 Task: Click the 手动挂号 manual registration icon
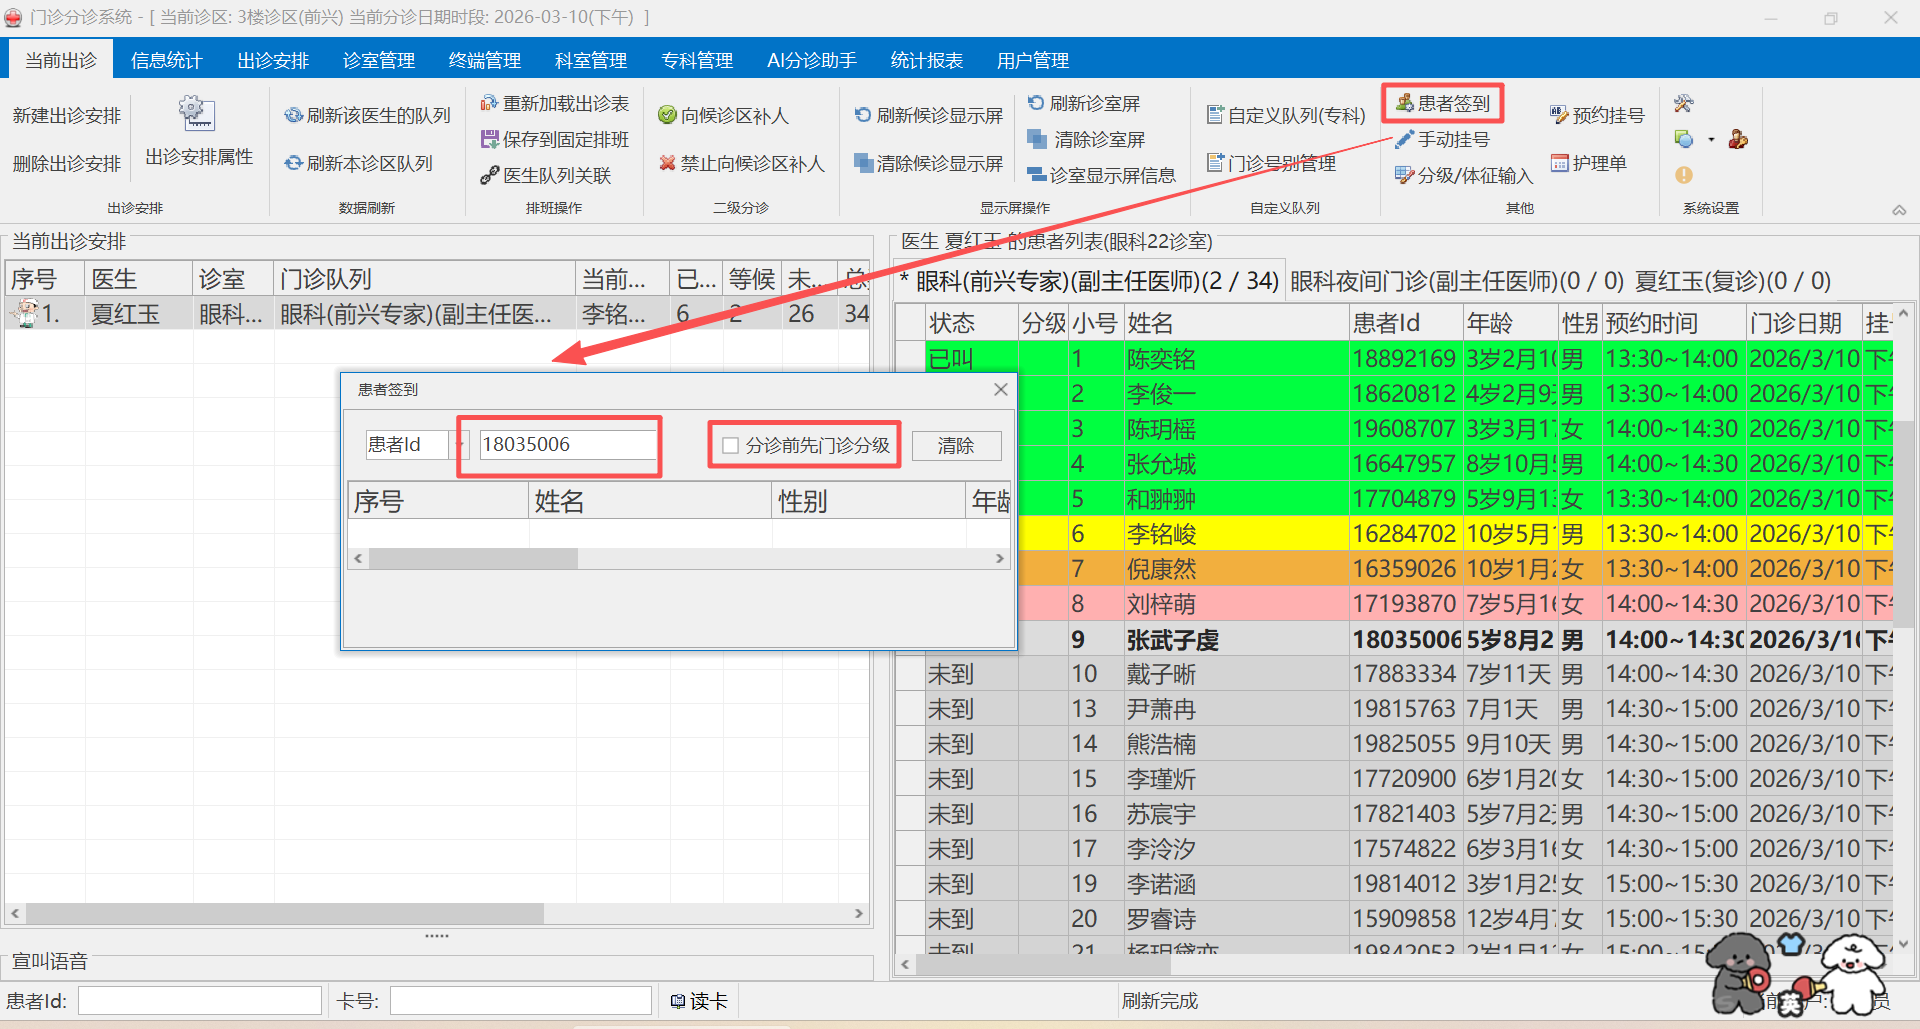tap(1405, 139)
